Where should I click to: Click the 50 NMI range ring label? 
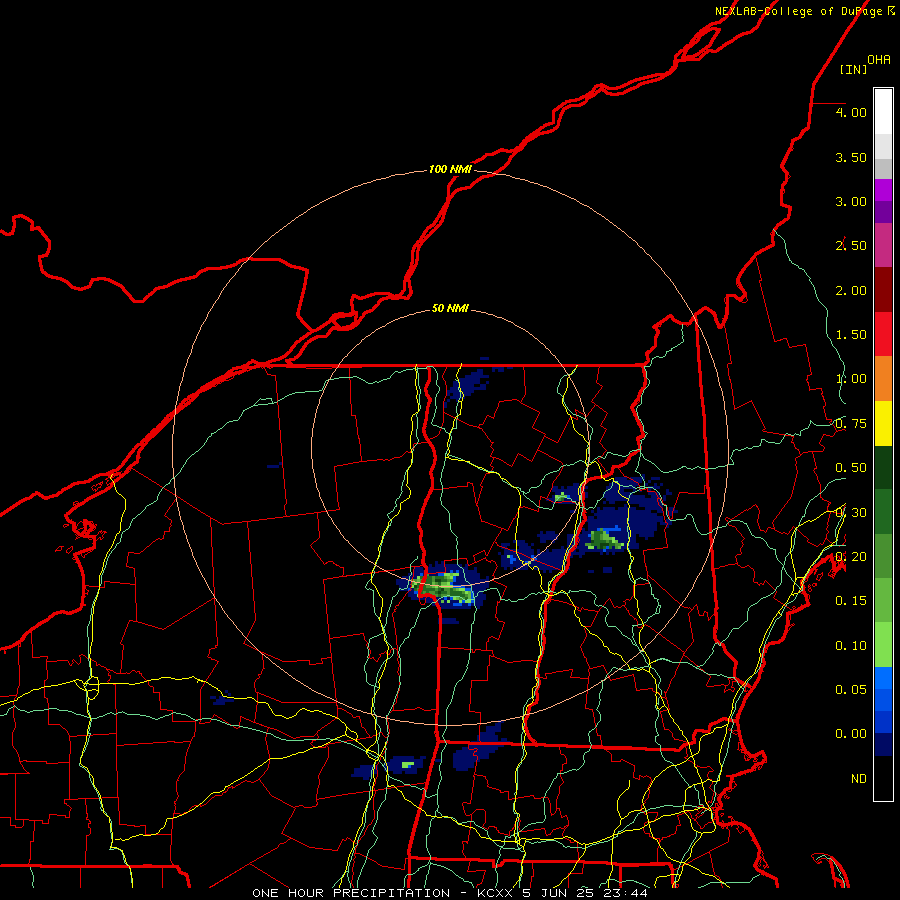point(450,308)
